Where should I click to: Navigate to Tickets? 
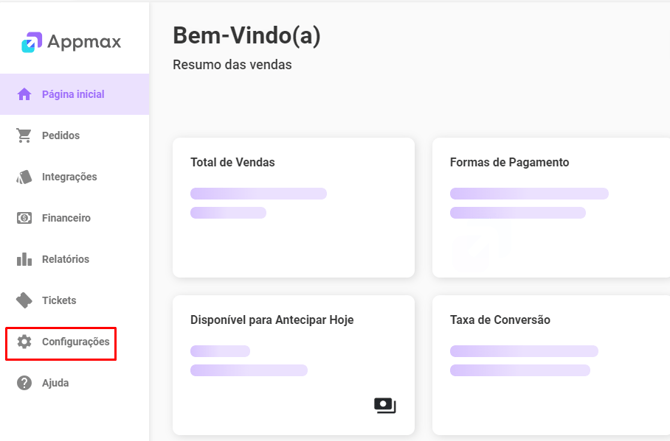pos(59,300)
